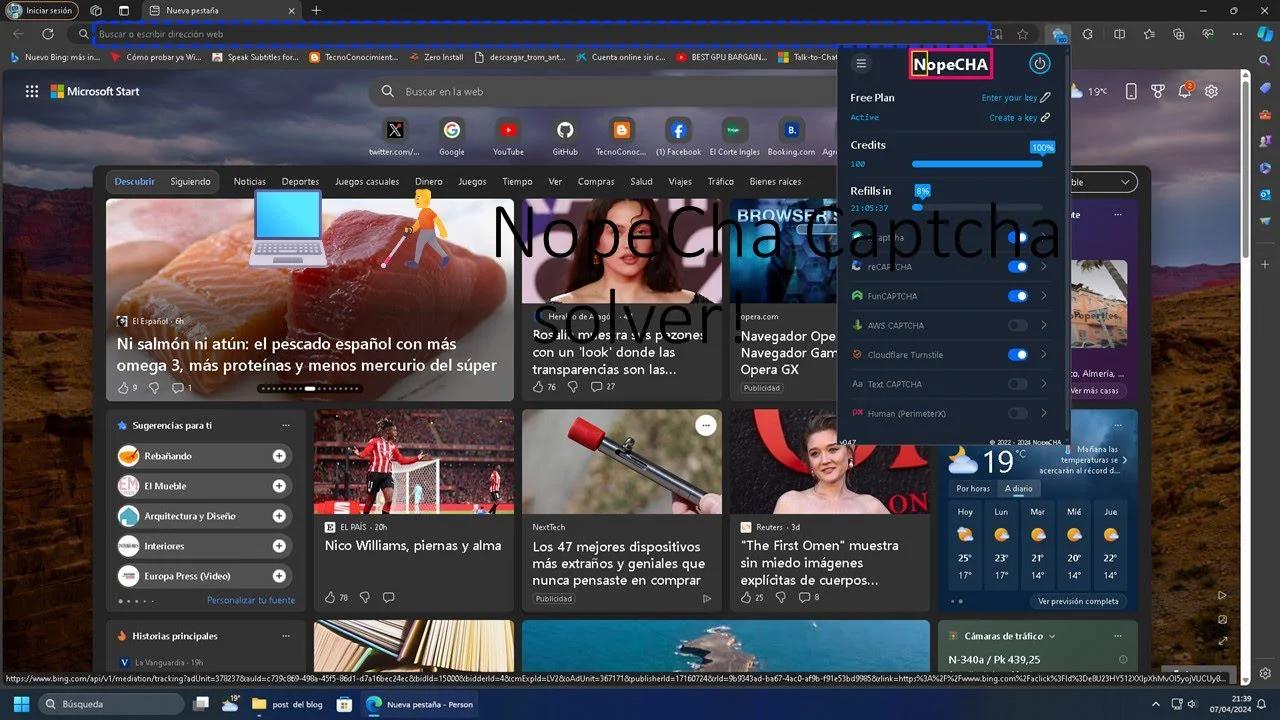Click the browser address bar
Screen dimensions: 1280x720
pyautogui.click(x=540, y=34)
